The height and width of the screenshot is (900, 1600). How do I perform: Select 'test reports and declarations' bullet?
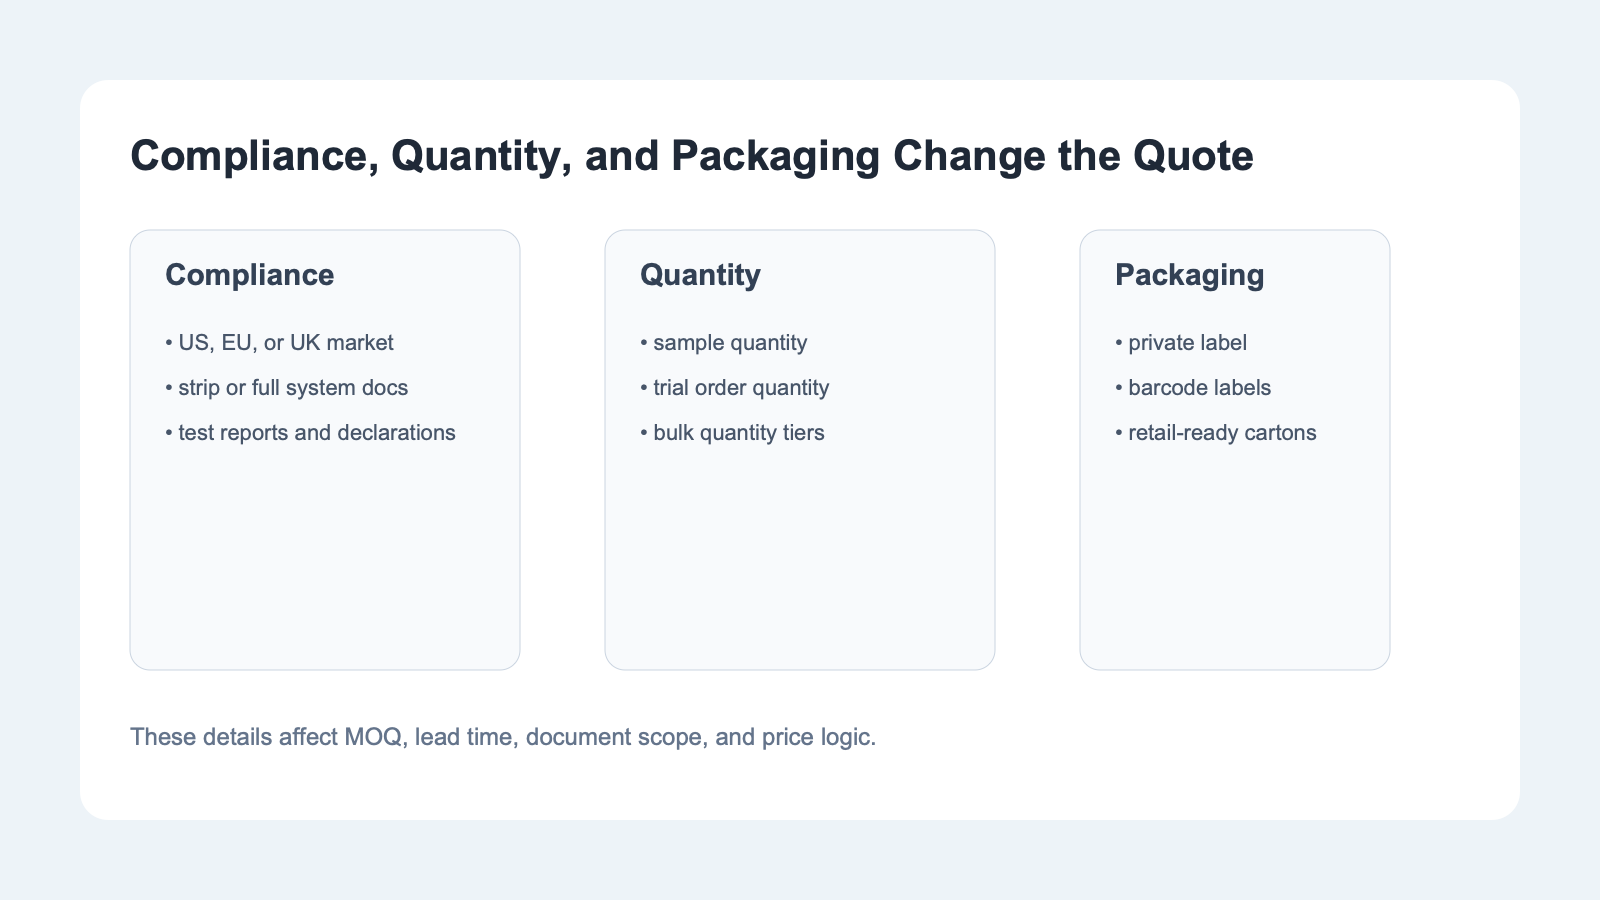coord(316,433)
